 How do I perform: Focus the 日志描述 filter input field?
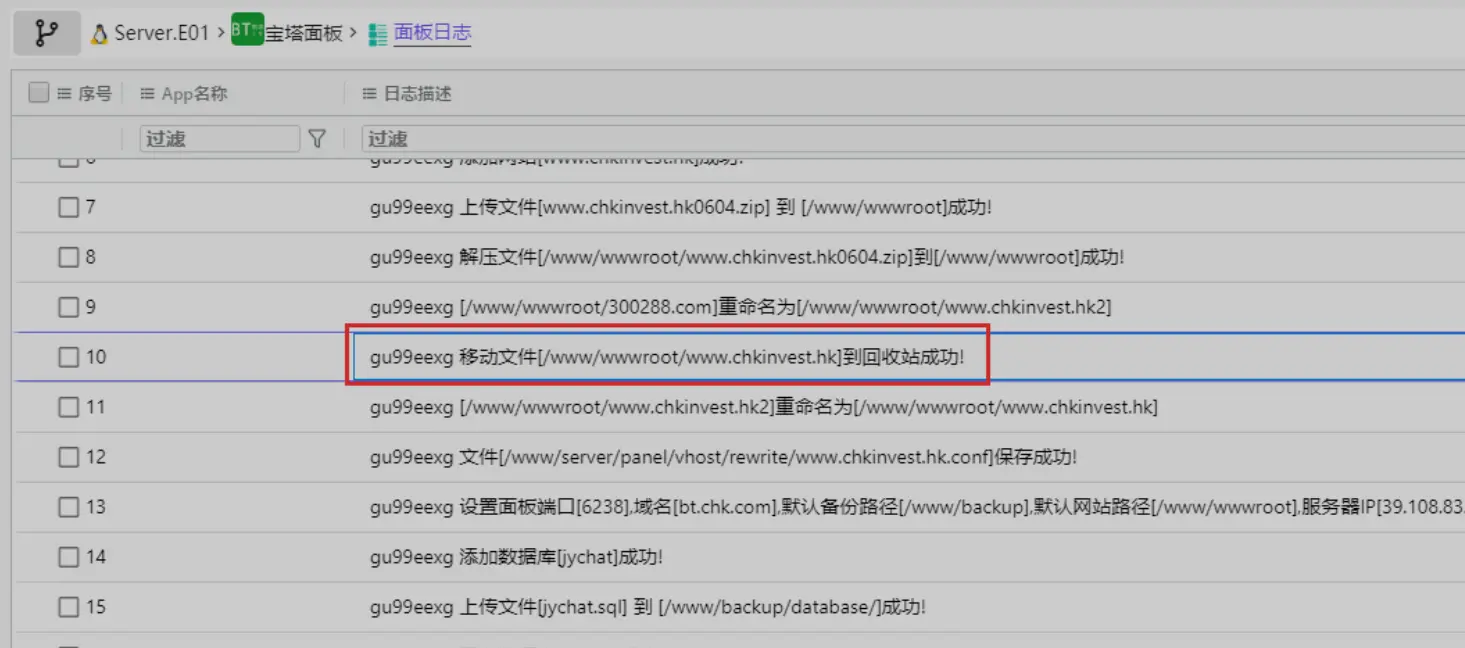913,139
